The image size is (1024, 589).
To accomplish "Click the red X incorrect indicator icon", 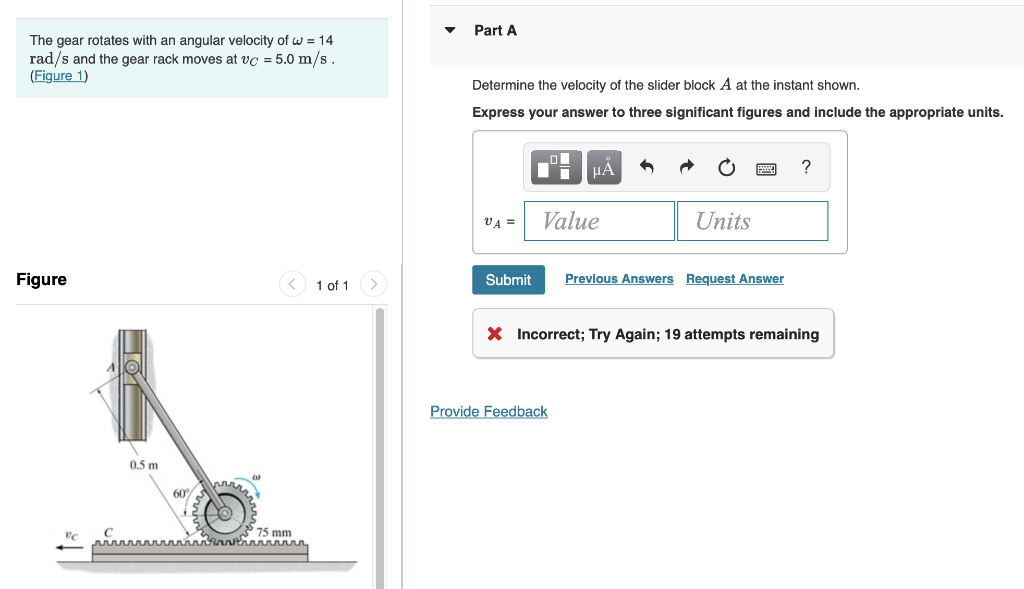I will click(496, 333).
